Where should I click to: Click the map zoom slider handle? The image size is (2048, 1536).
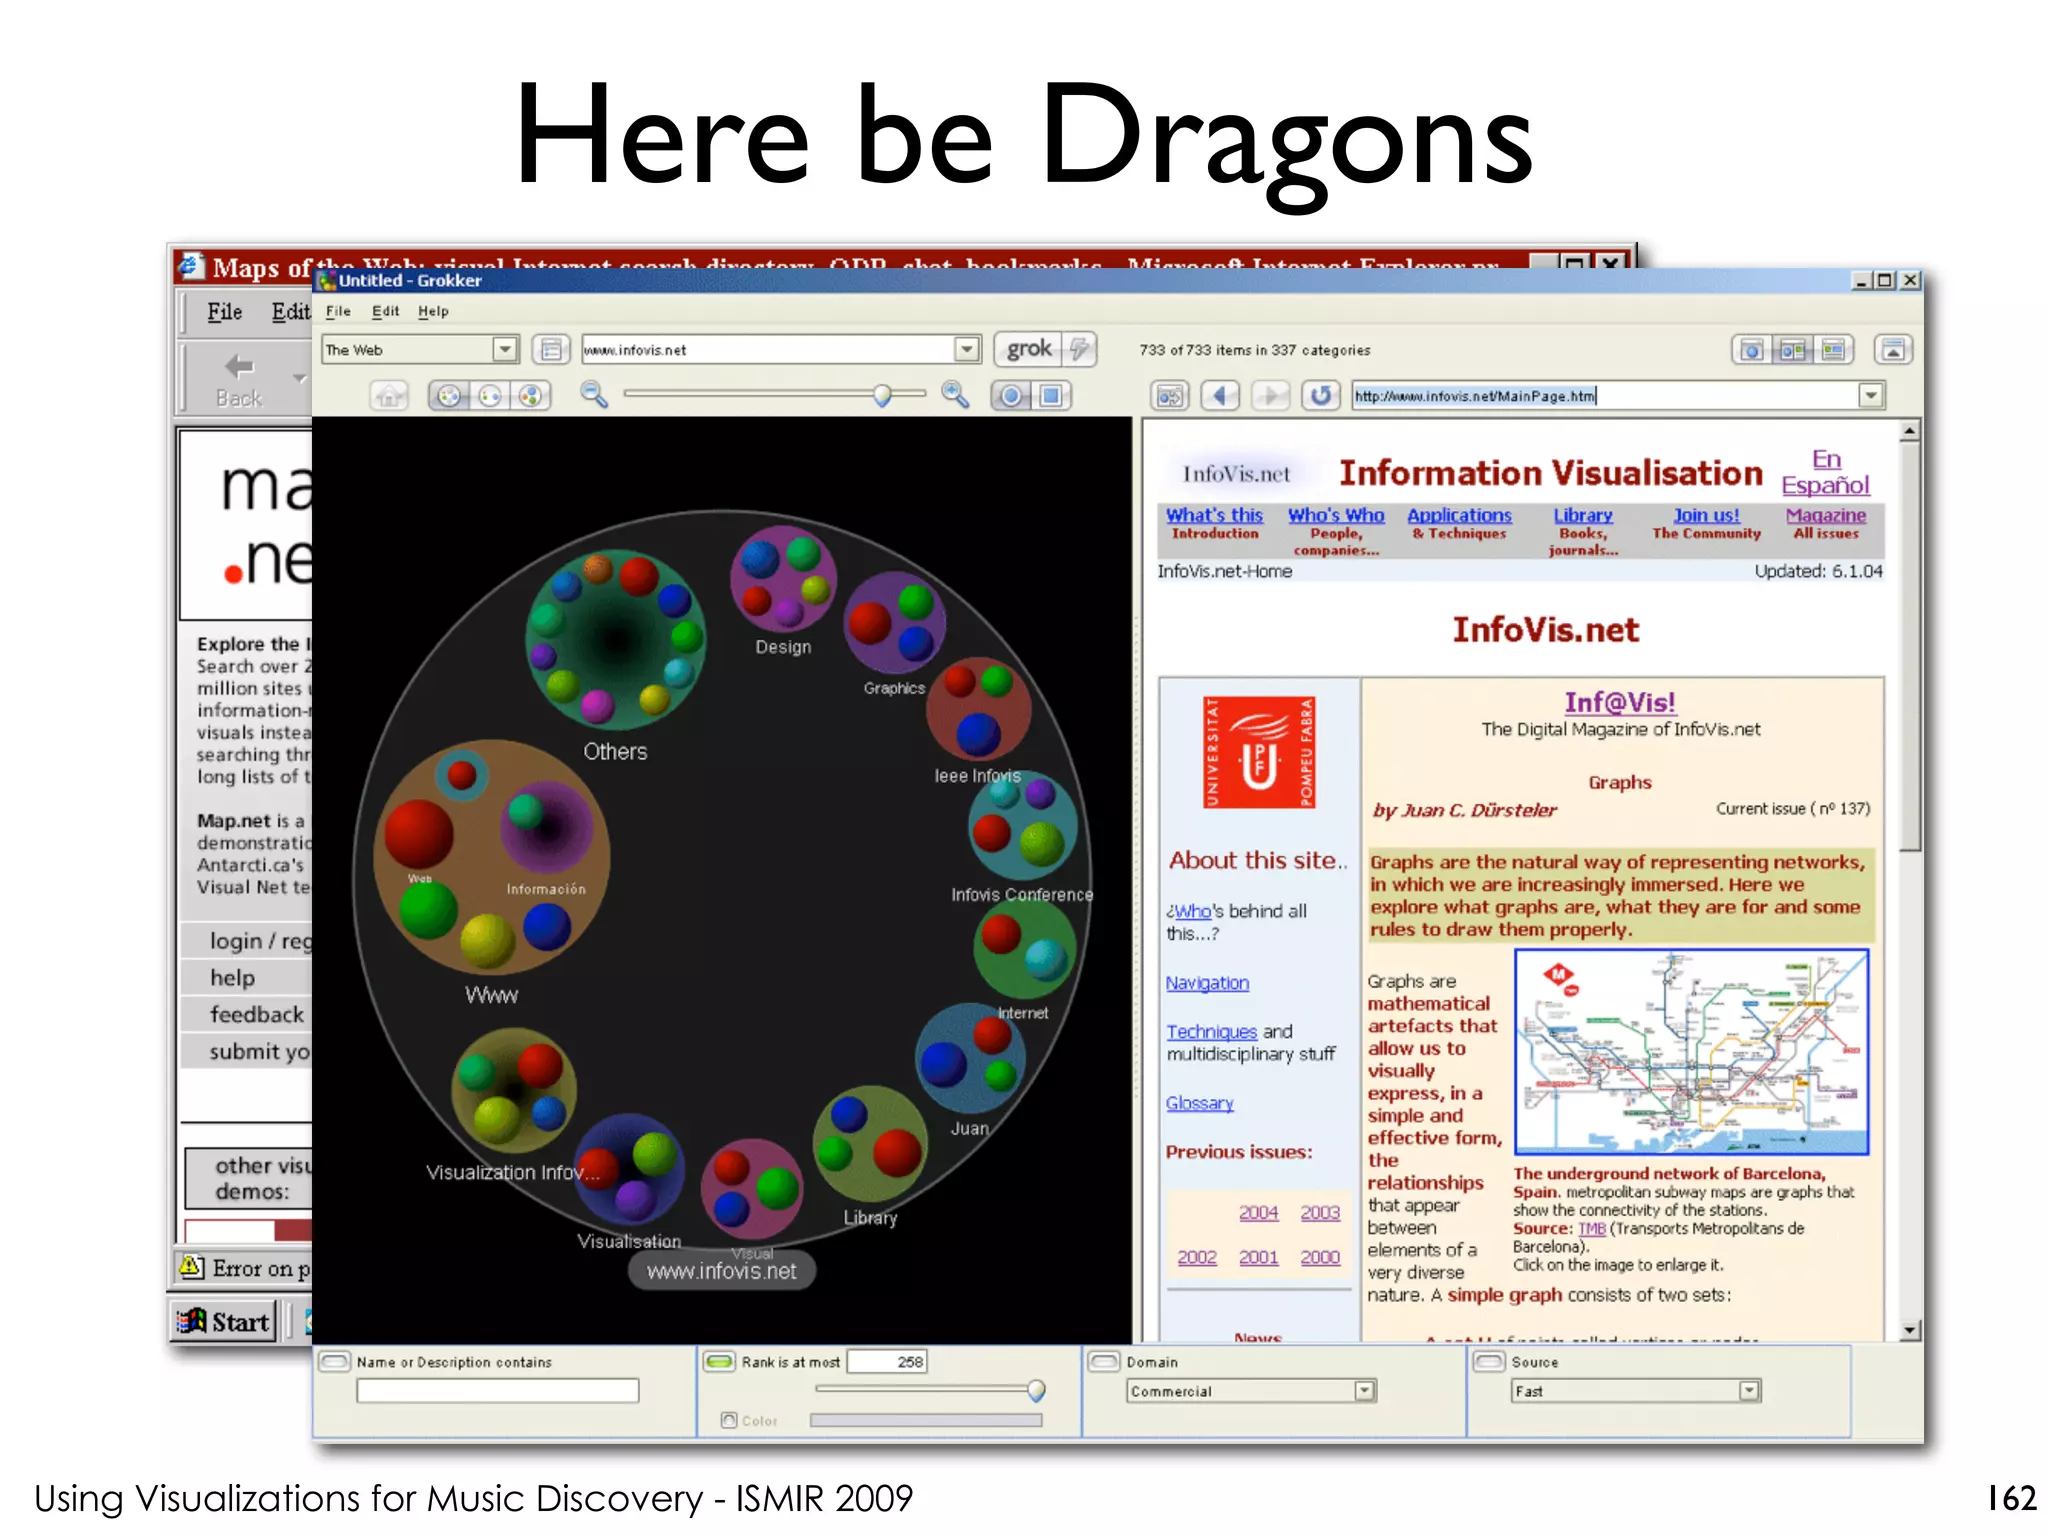882,395
